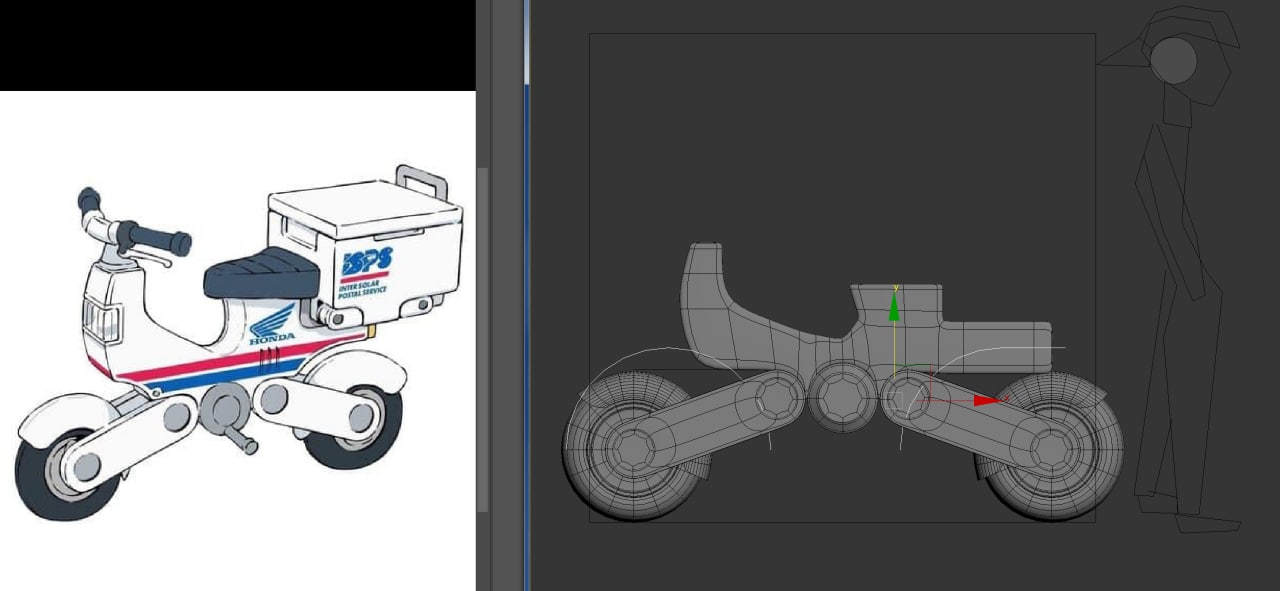Click the reference panel vertical scrollbar
Viewport: 1280px width, 591px height.
tap(484, 340)
